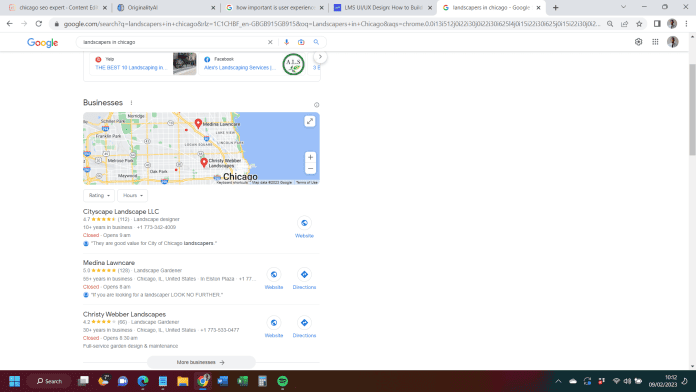Open Google quick settings gear

click(x=638, y=42)
